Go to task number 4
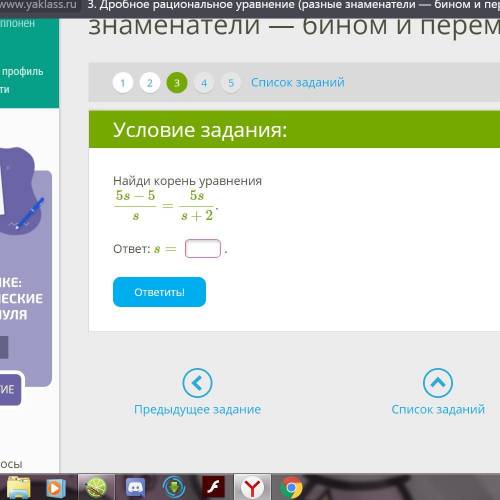Image resolution: width=500 pixels, height=500 pixels. (x=204, y=83)
